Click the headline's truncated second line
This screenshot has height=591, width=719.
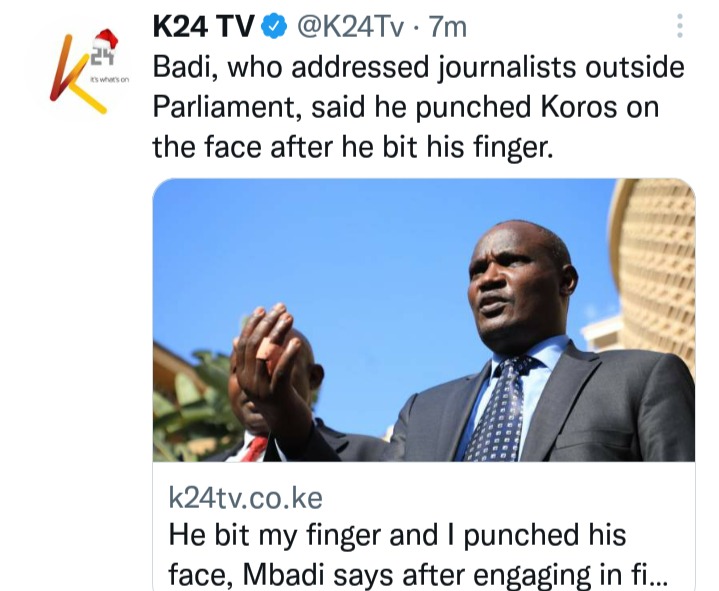coord(418,574)
